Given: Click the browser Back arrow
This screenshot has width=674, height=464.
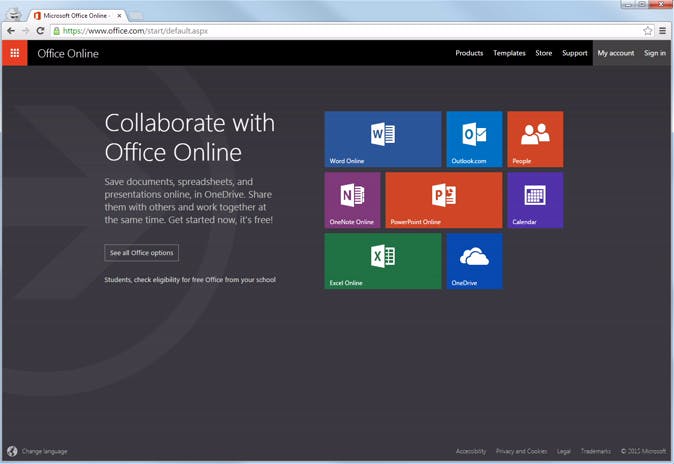Looking at the screenshot, I should tap(11, 31).
